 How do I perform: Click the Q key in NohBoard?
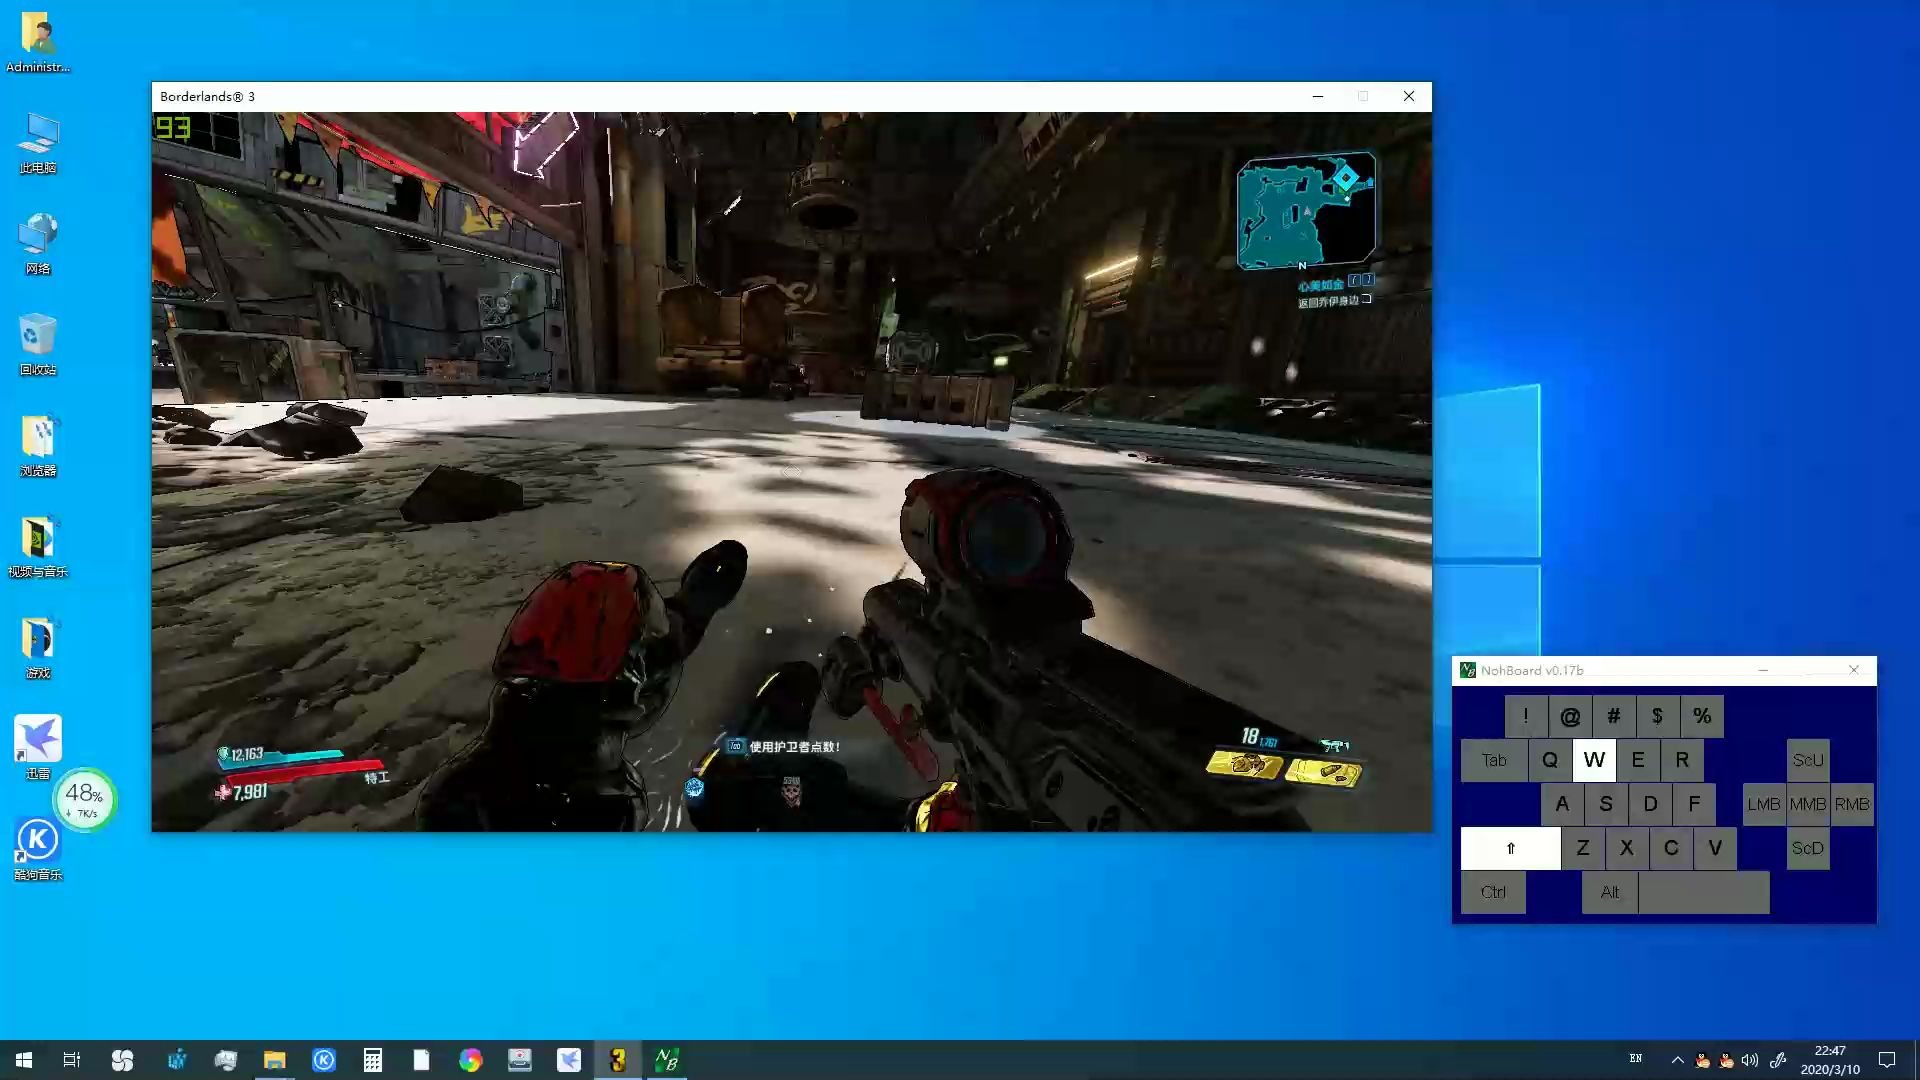(1550, 760)
